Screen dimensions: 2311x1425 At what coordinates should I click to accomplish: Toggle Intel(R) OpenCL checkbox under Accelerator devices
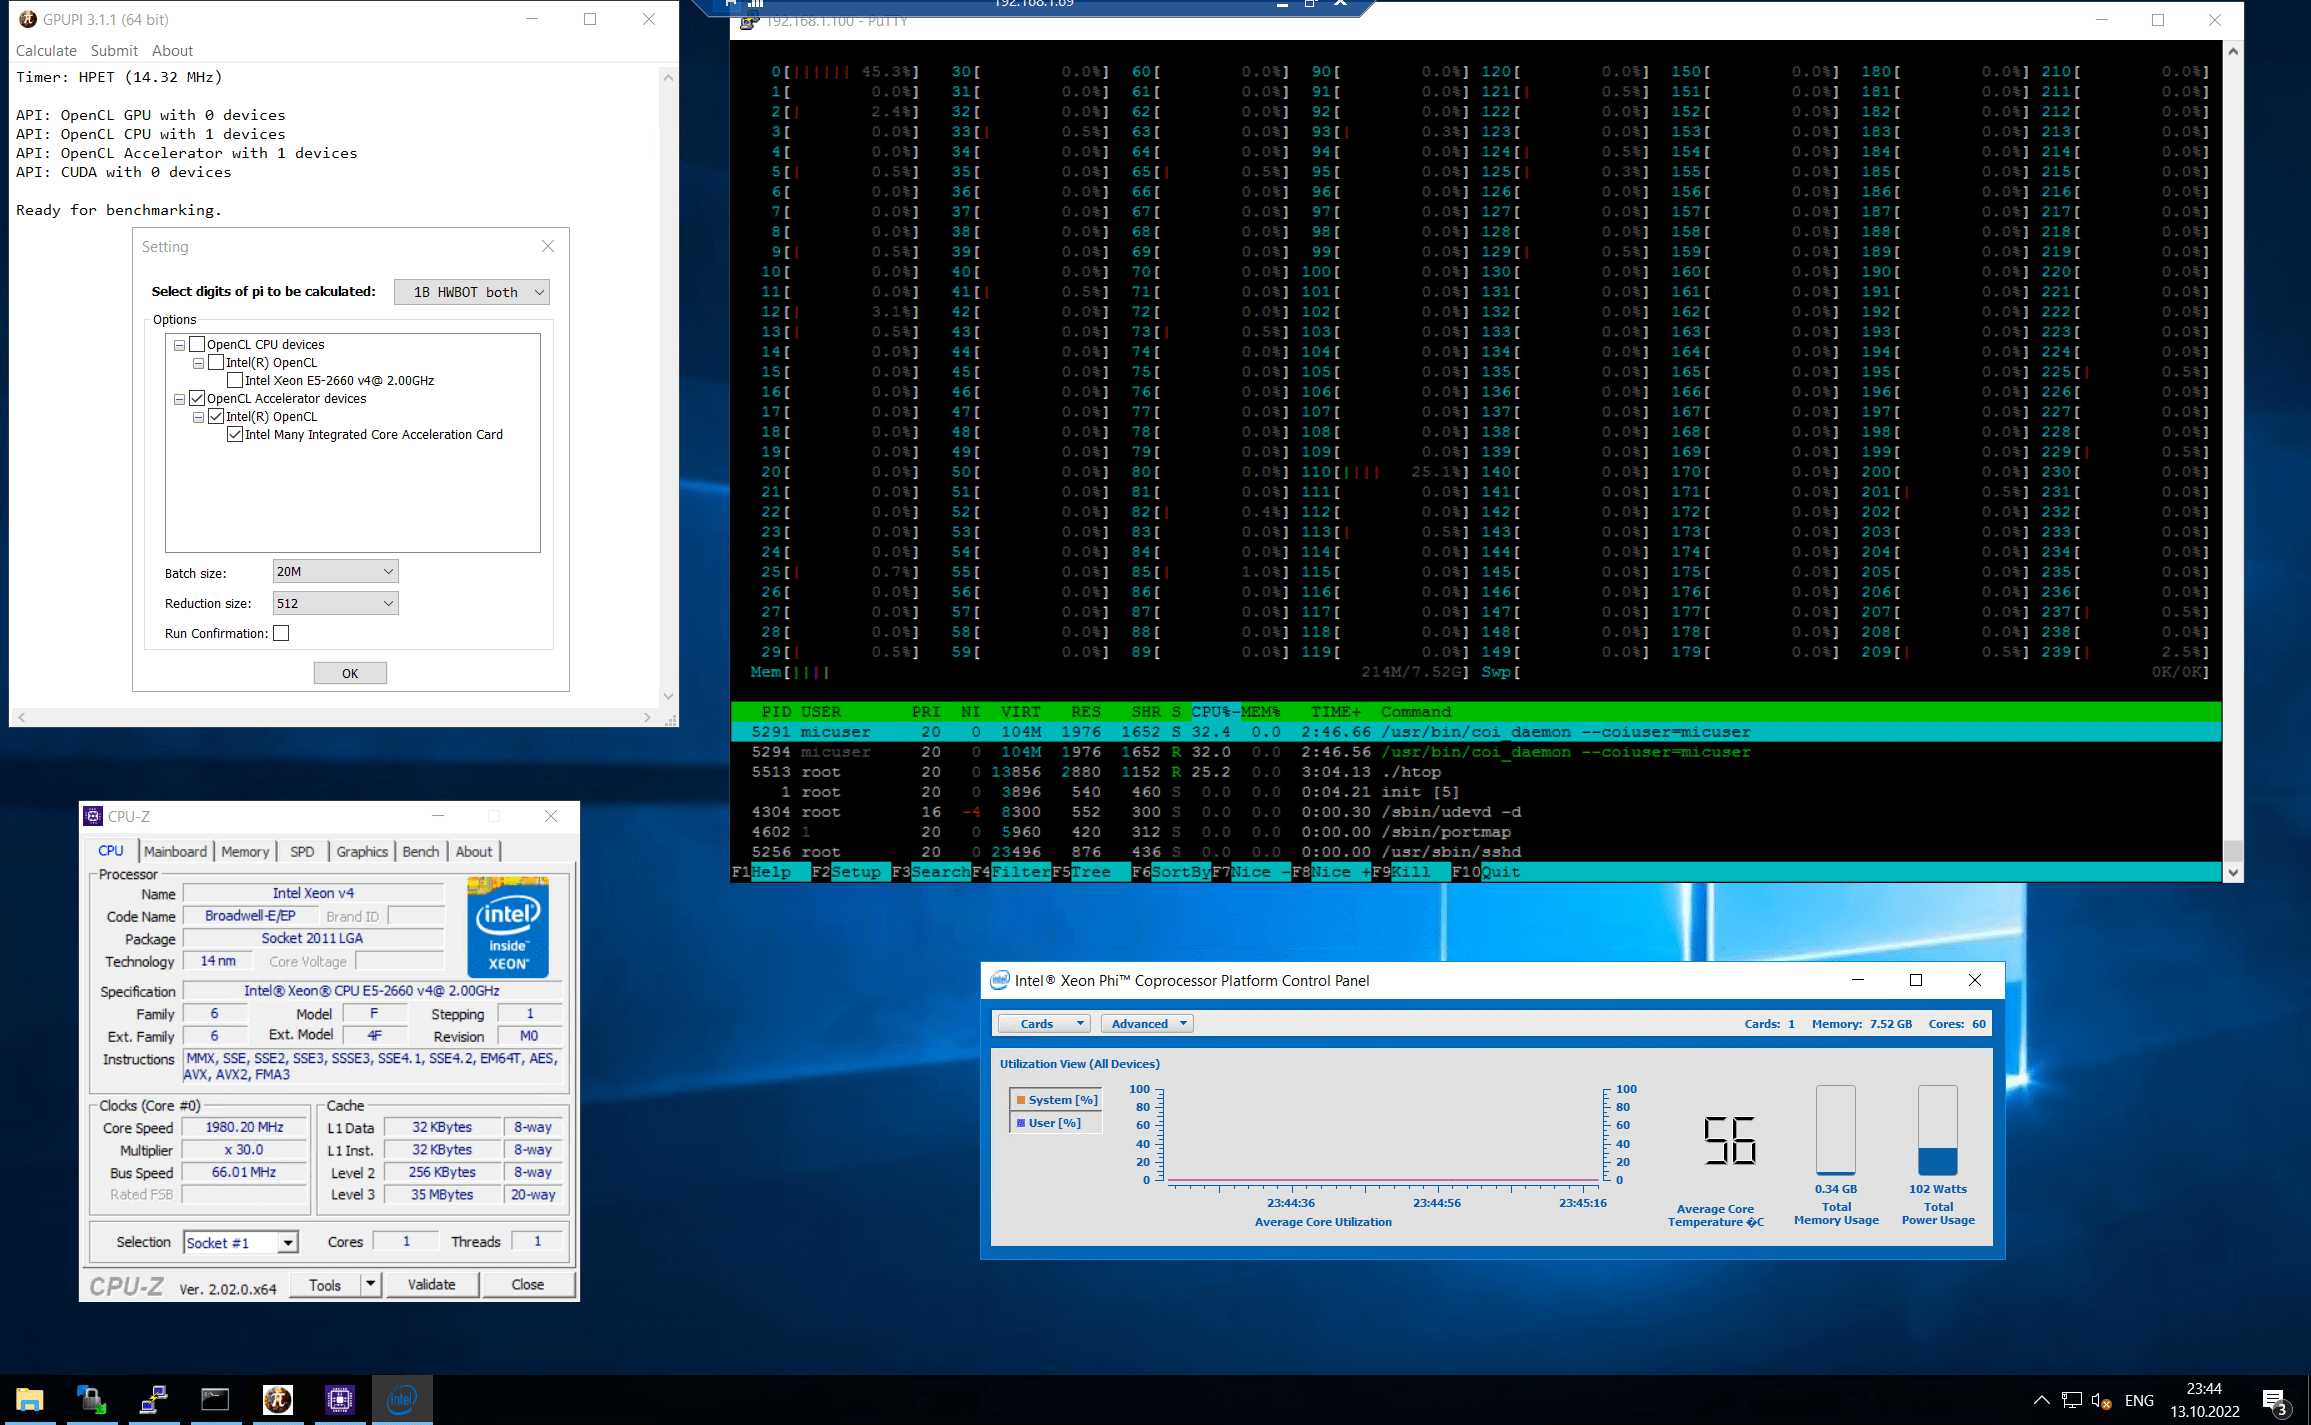[215, 416]
